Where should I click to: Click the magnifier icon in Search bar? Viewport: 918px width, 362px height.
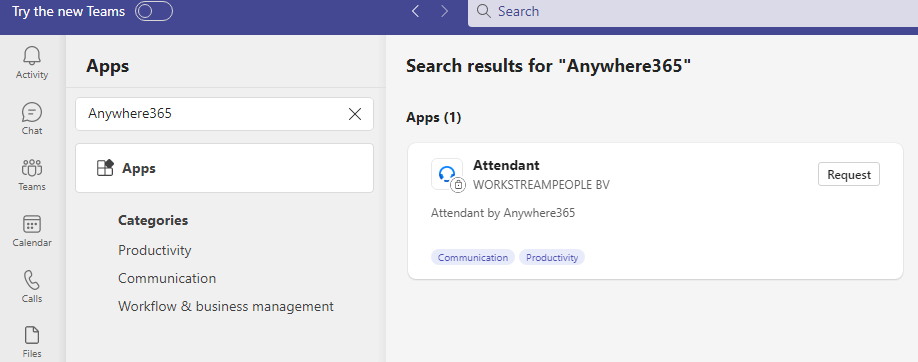(484, 11)
